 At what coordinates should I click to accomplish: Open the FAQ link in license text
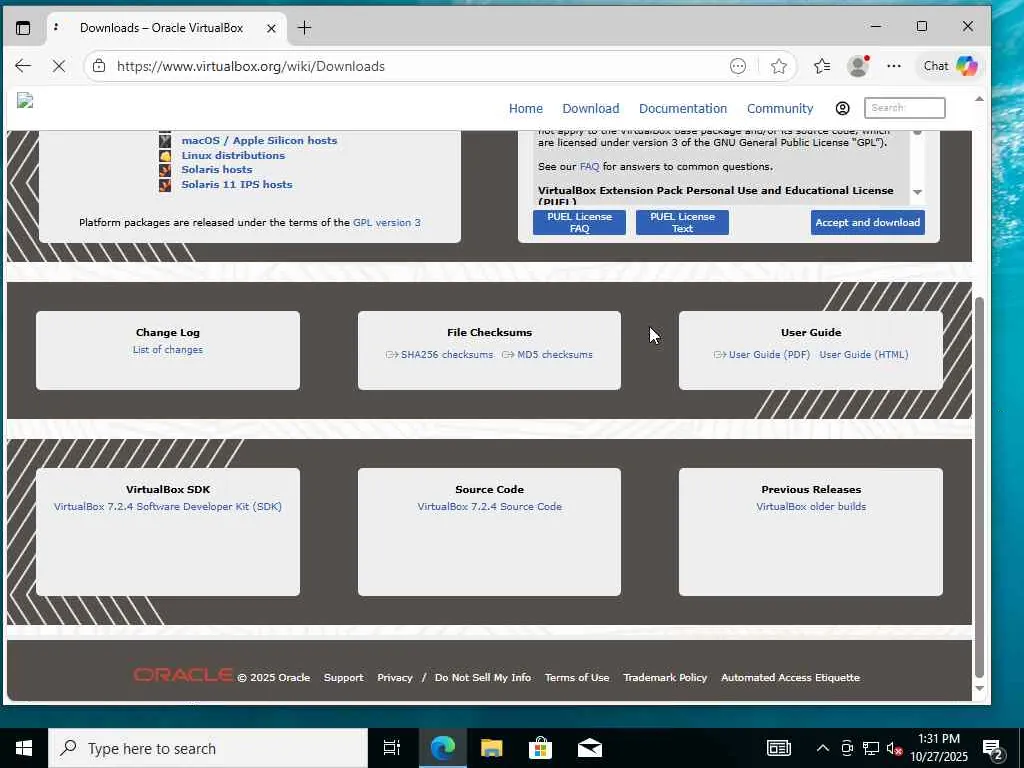[589, 167]
